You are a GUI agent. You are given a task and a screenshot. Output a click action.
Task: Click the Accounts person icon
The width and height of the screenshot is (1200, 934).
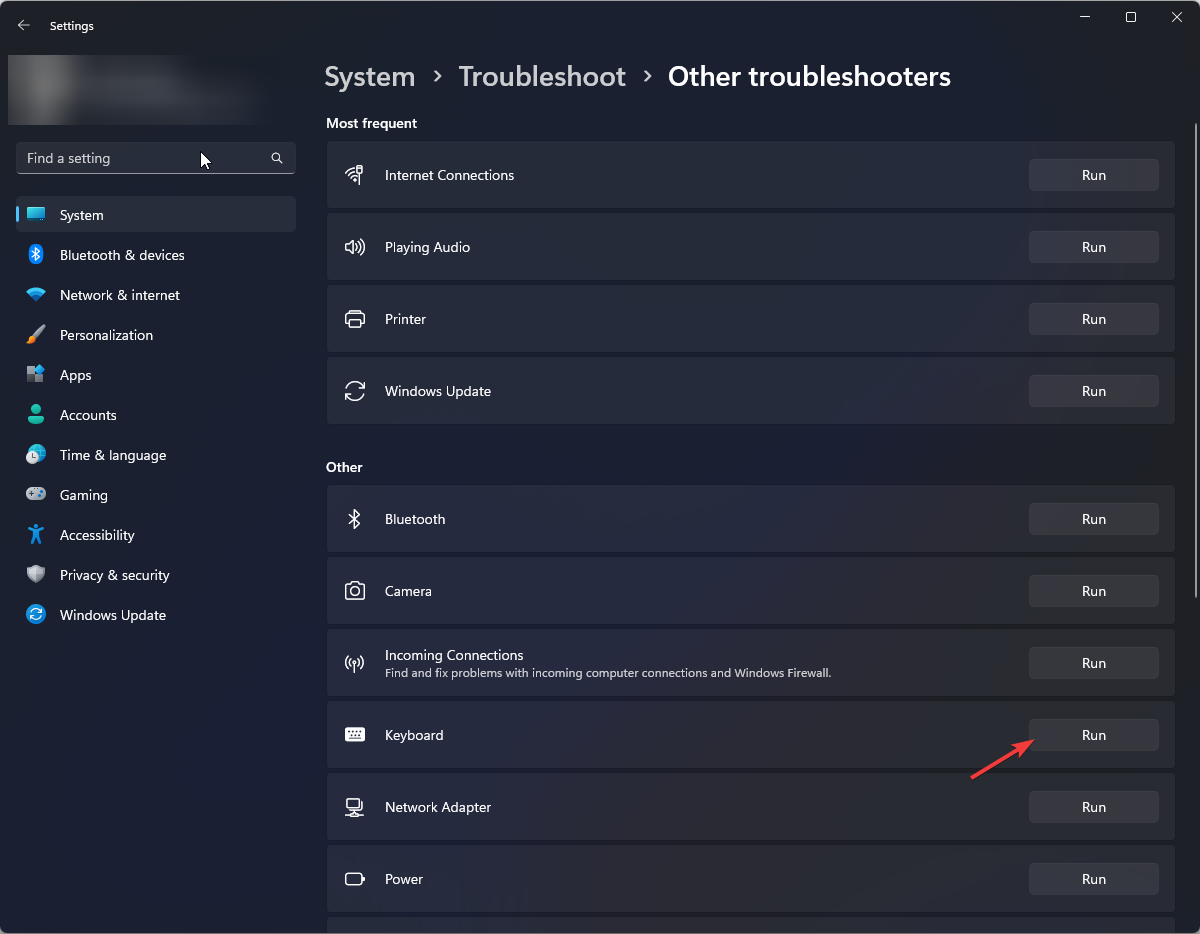36,415
